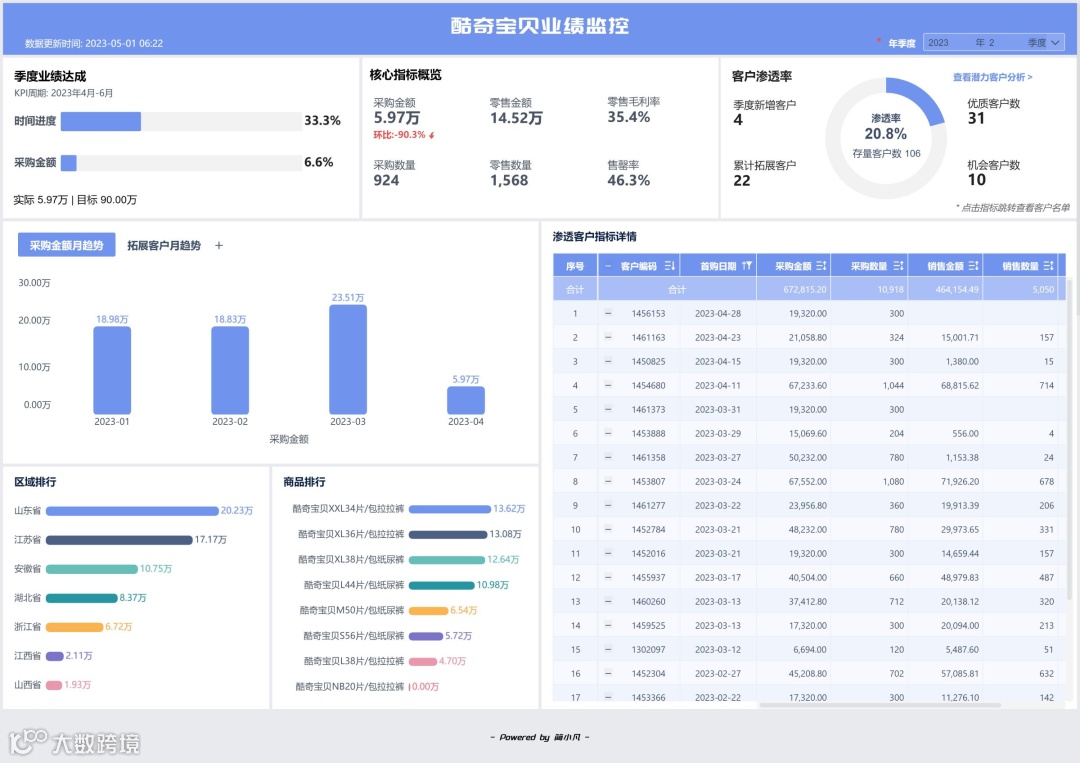Click 实际 5.97万 | 目标 90.00万 text
The width and height of the screenshot is (1080, 763).
click(x=75, y=200)
